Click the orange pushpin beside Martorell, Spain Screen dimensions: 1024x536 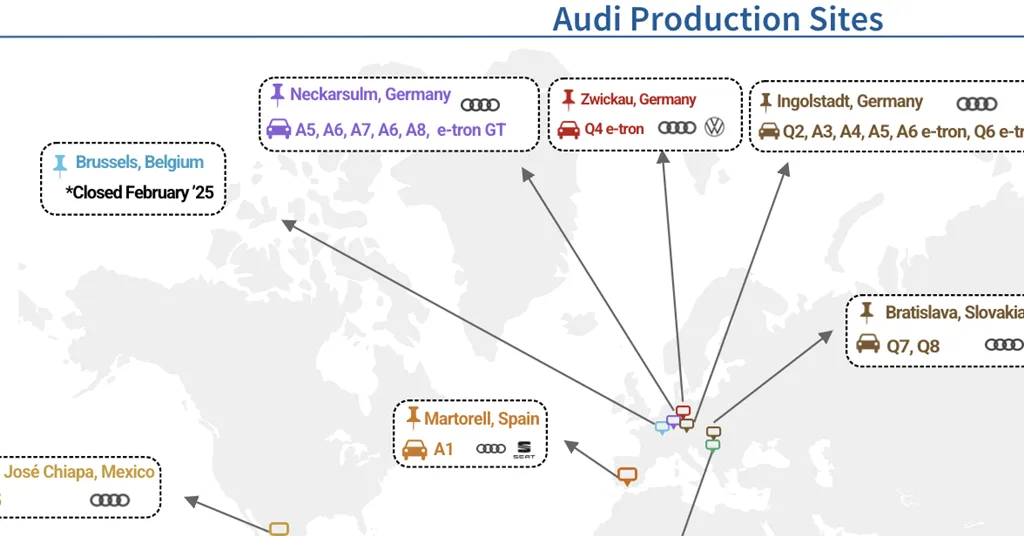413,417
